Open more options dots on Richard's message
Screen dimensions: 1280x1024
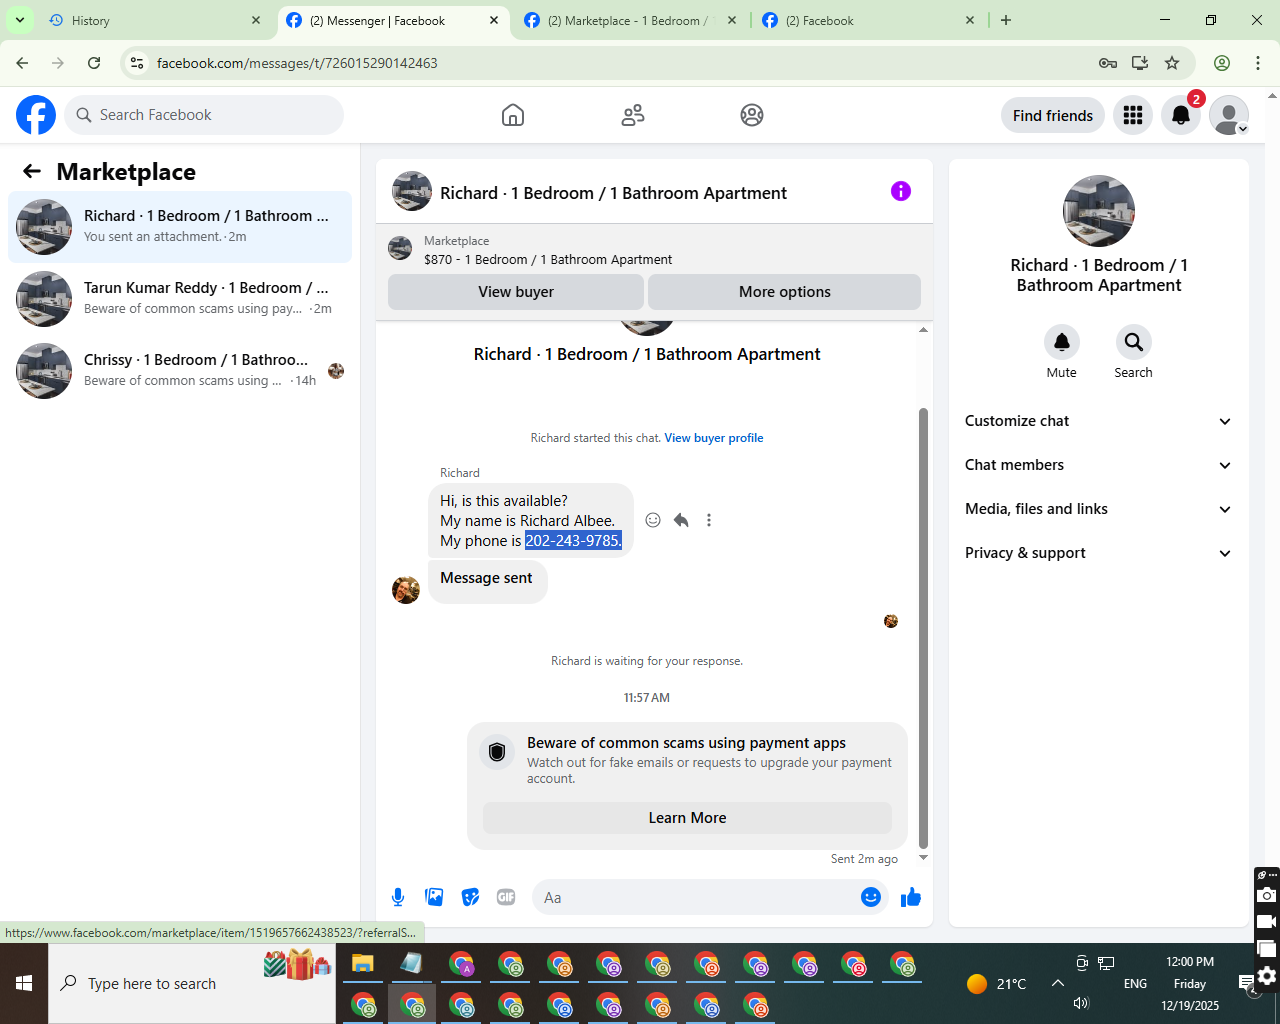(709, 520)
